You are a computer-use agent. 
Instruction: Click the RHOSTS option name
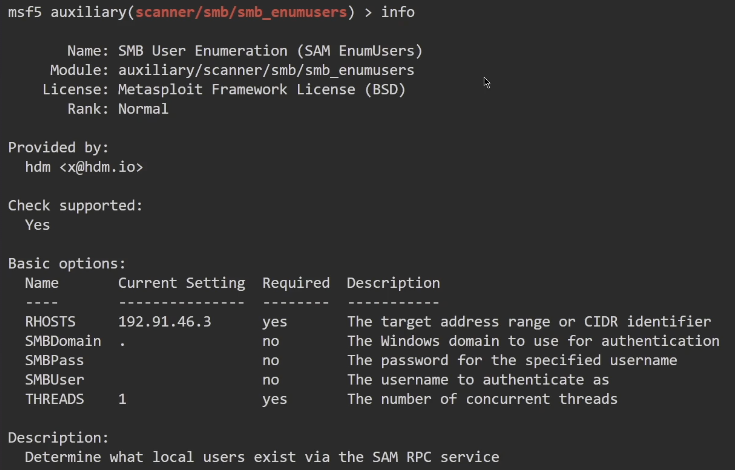pos(50,322)
